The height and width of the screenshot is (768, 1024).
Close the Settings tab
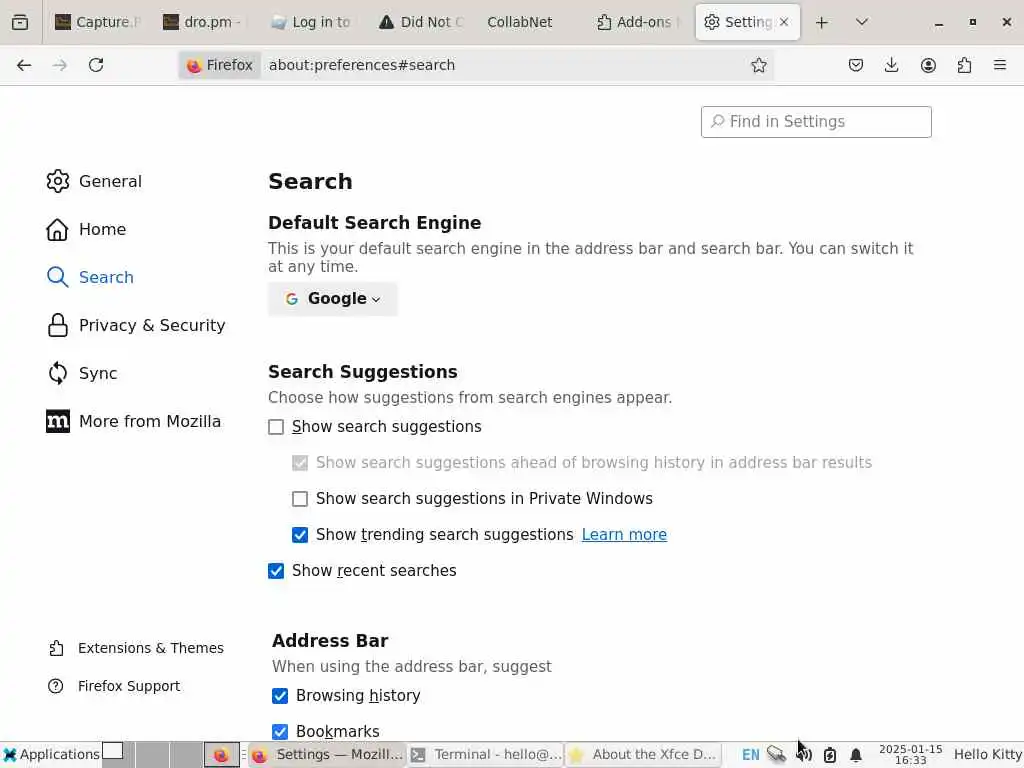pyautogui.click(x=784, y=22)
